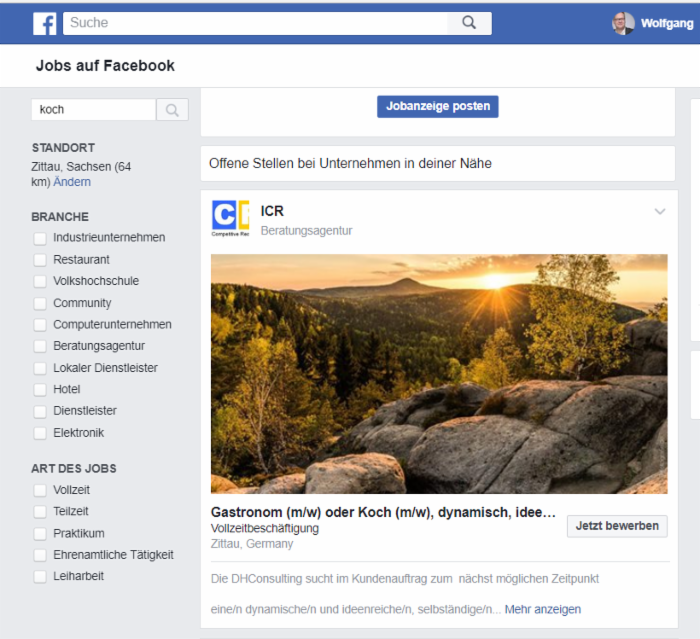Click the job search magnifier button
The image size is (700, 639).
(172, 110)
